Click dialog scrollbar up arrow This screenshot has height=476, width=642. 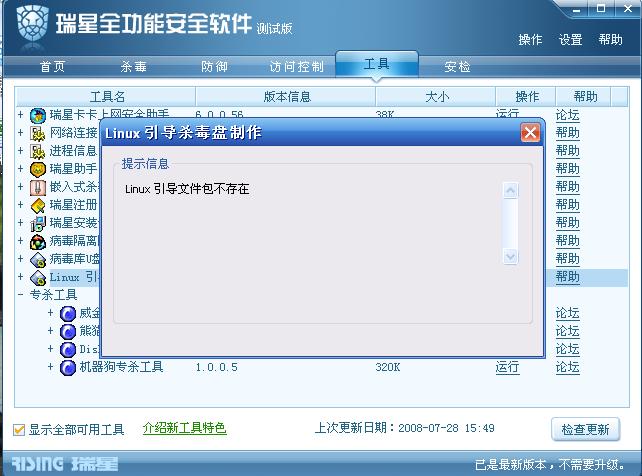pyautogui.click(x=510, y=190)
